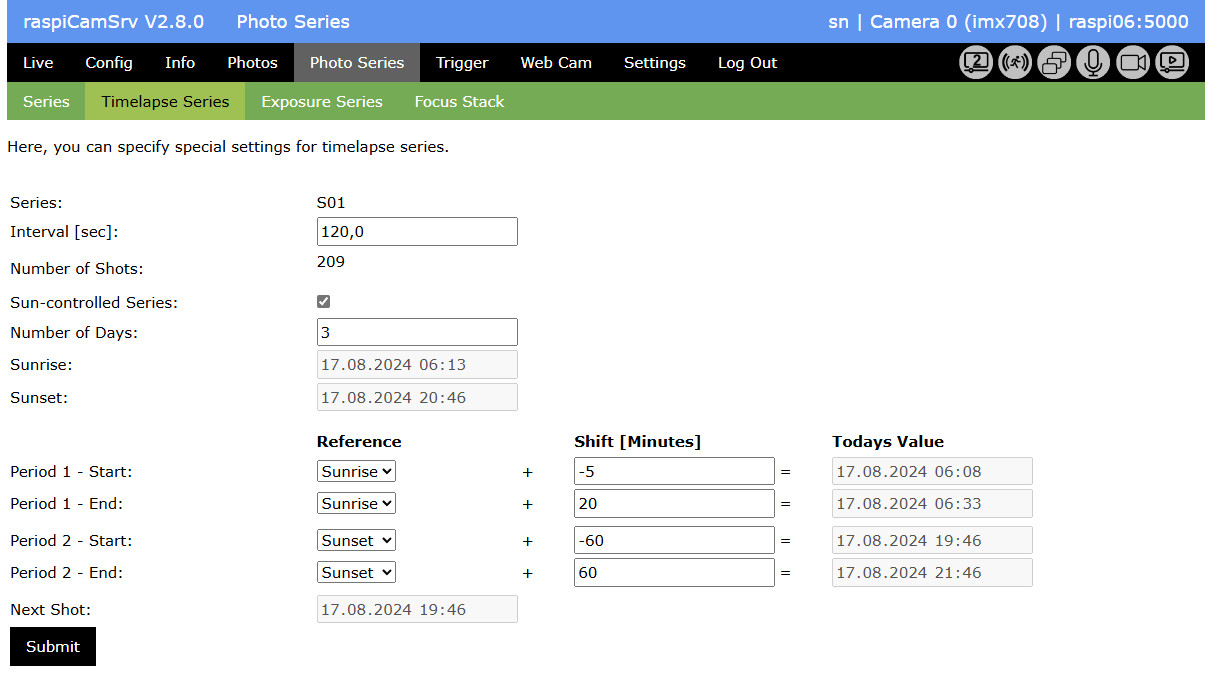Click the live stream play icon
1210x689 pixels.
1172,63
